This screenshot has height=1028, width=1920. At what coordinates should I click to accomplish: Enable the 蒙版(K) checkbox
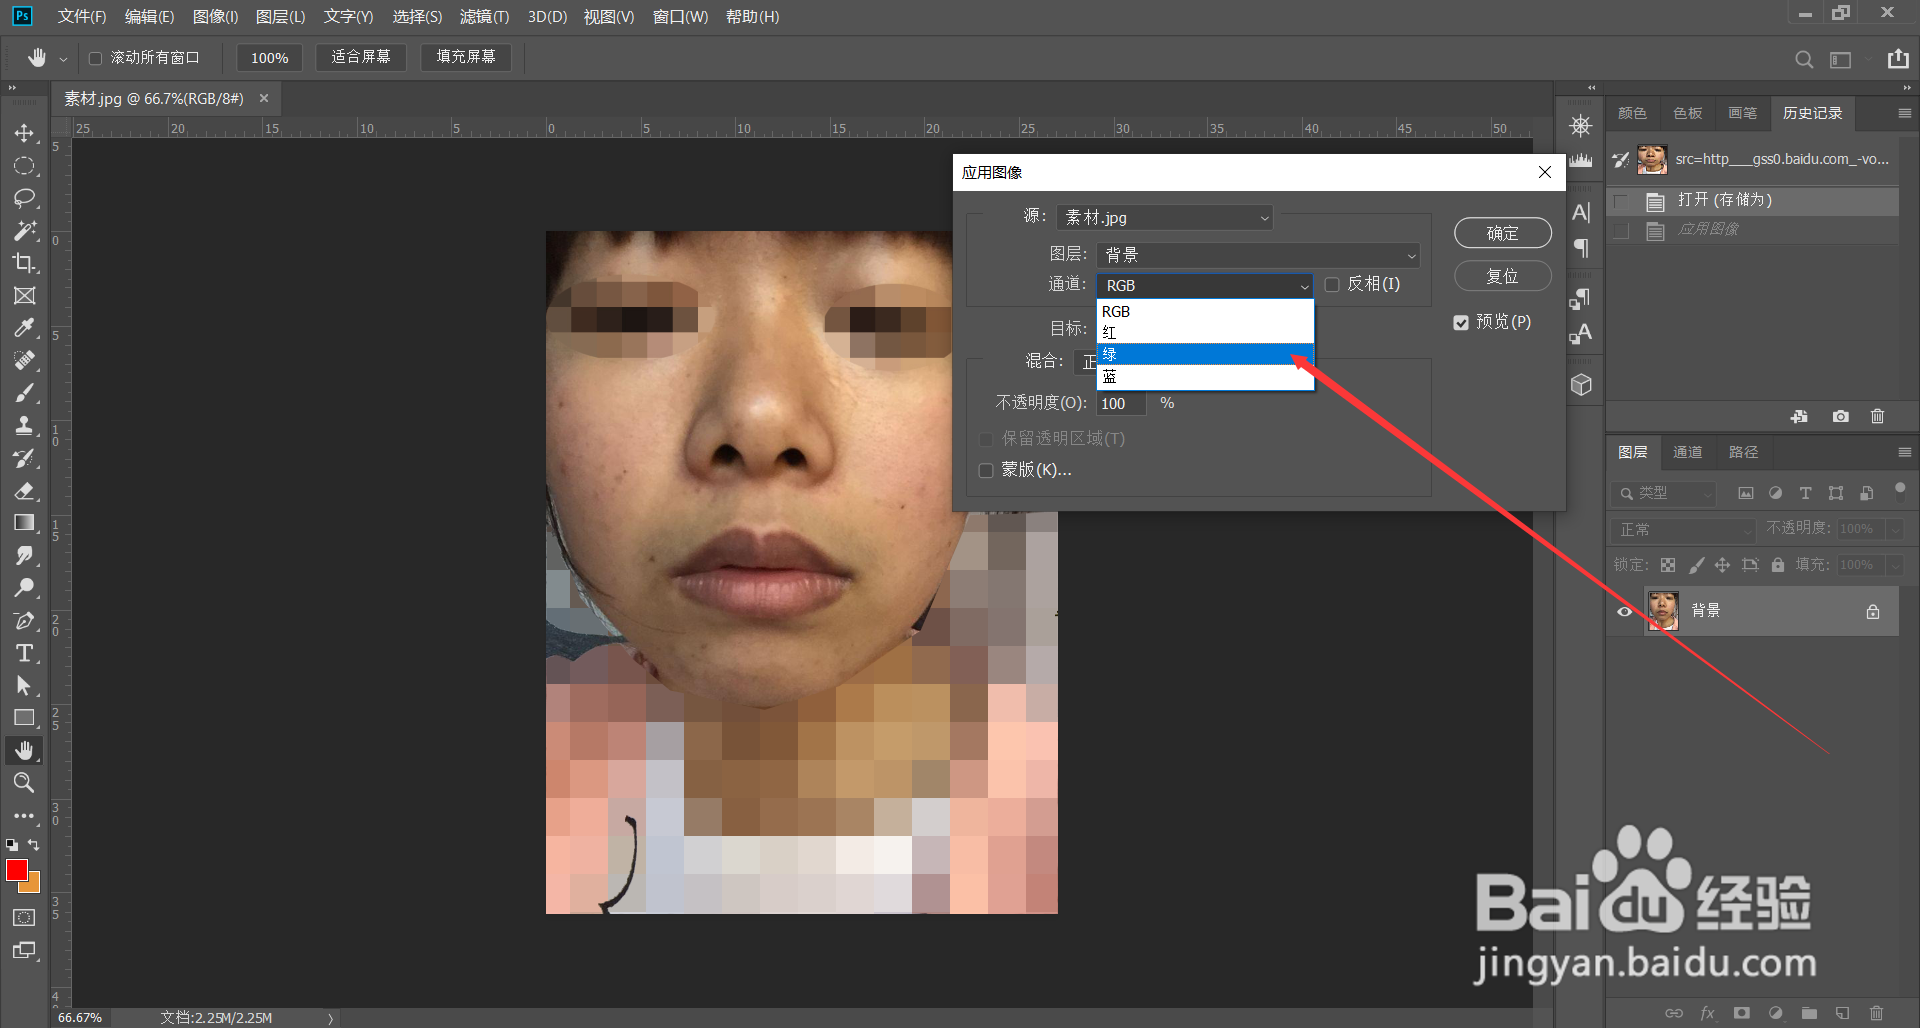pyautogui.click(x=986, y=470)
